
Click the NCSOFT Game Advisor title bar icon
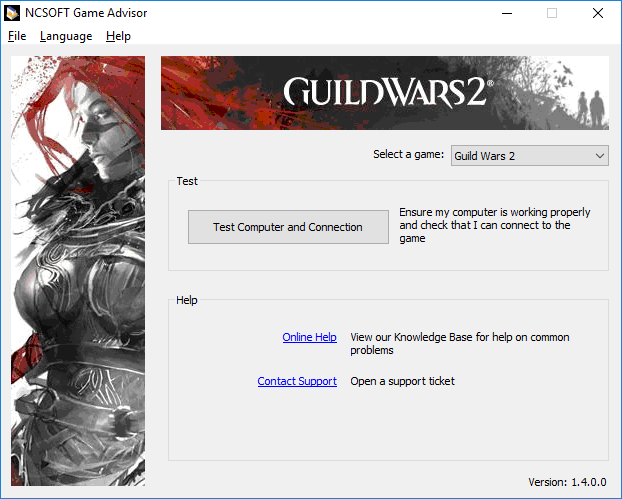pyautogui.click(x=12, y=13)
